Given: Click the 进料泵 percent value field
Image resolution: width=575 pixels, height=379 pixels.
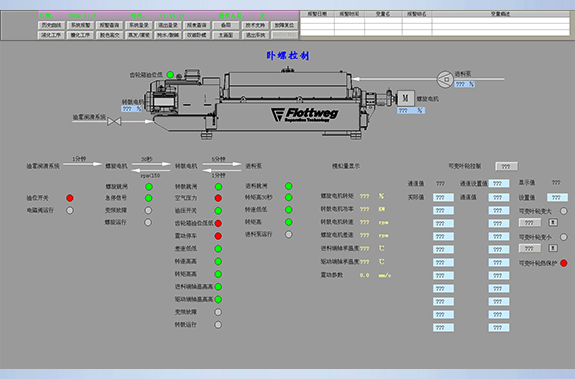Looking at the screenshot, I should [x=465, y=84].
